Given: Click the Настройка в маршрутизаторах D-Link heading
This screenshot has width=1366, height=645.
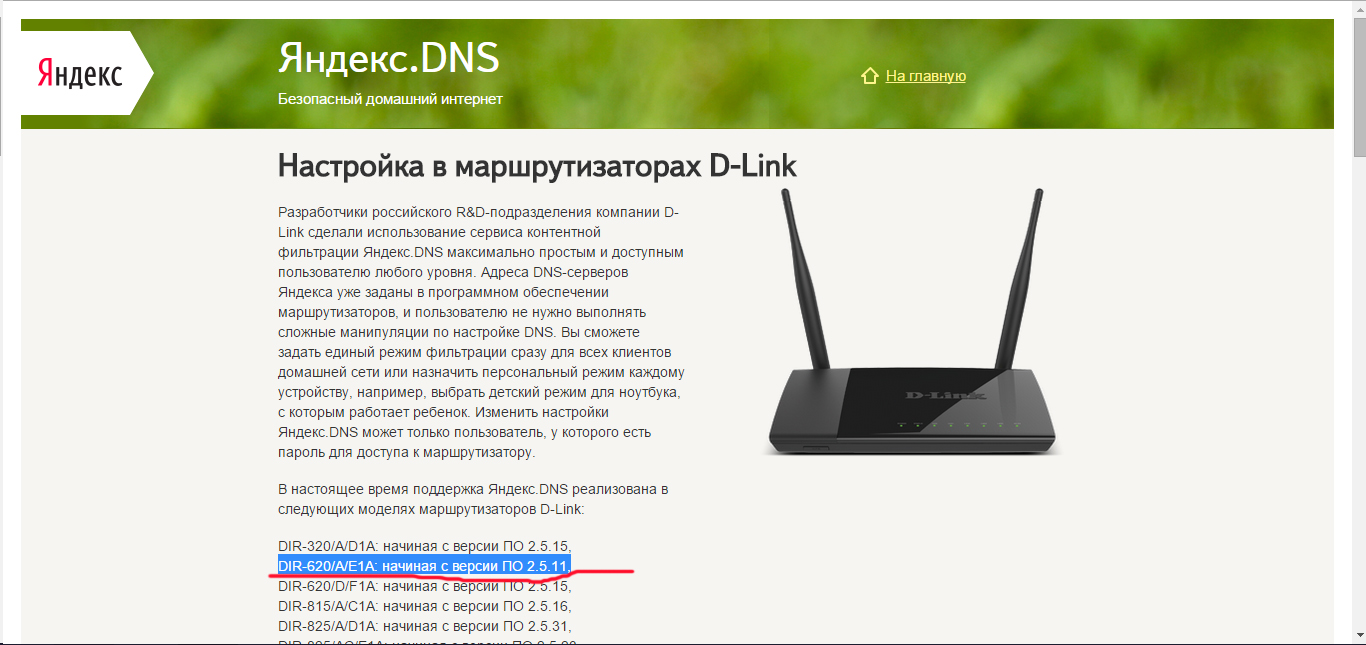Looking at the screenshot, I should coord(537,165).
